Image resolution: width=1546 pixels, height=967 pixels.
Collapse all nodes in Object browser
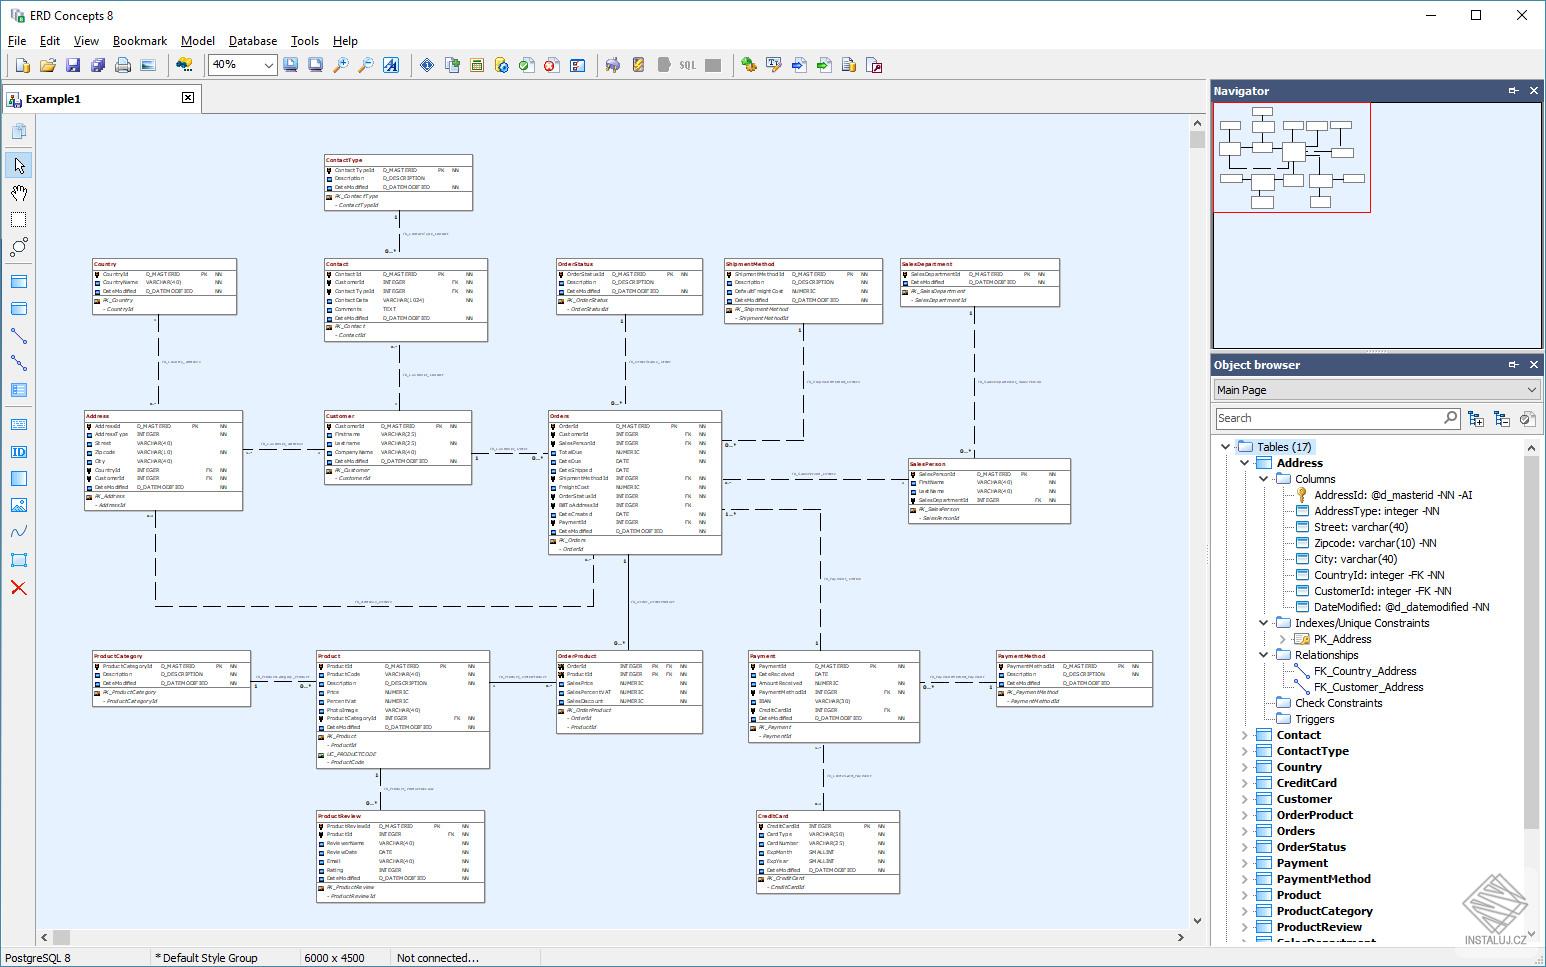coord(1501,418)
